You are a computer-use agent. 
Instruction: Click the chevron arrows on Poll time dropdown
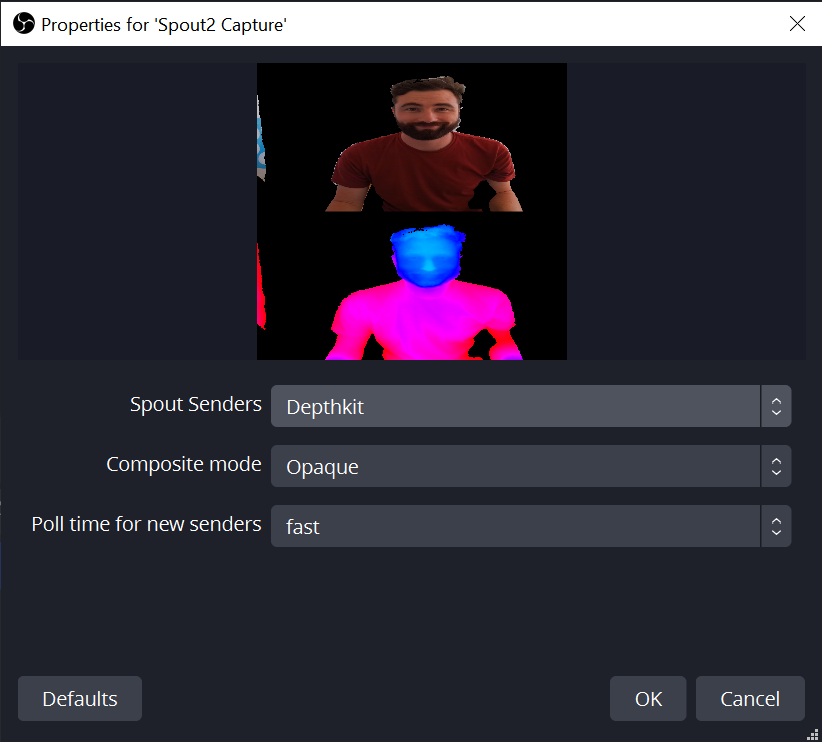tap(777, 525)
